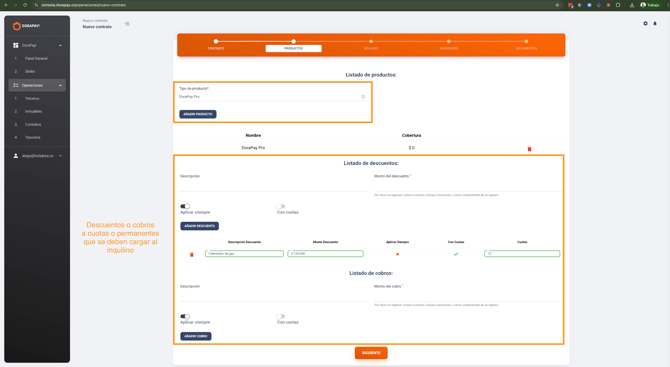Click the Dispersión step circle
The width and height of the screenshot is (670, 367).
tap(449, 41)
